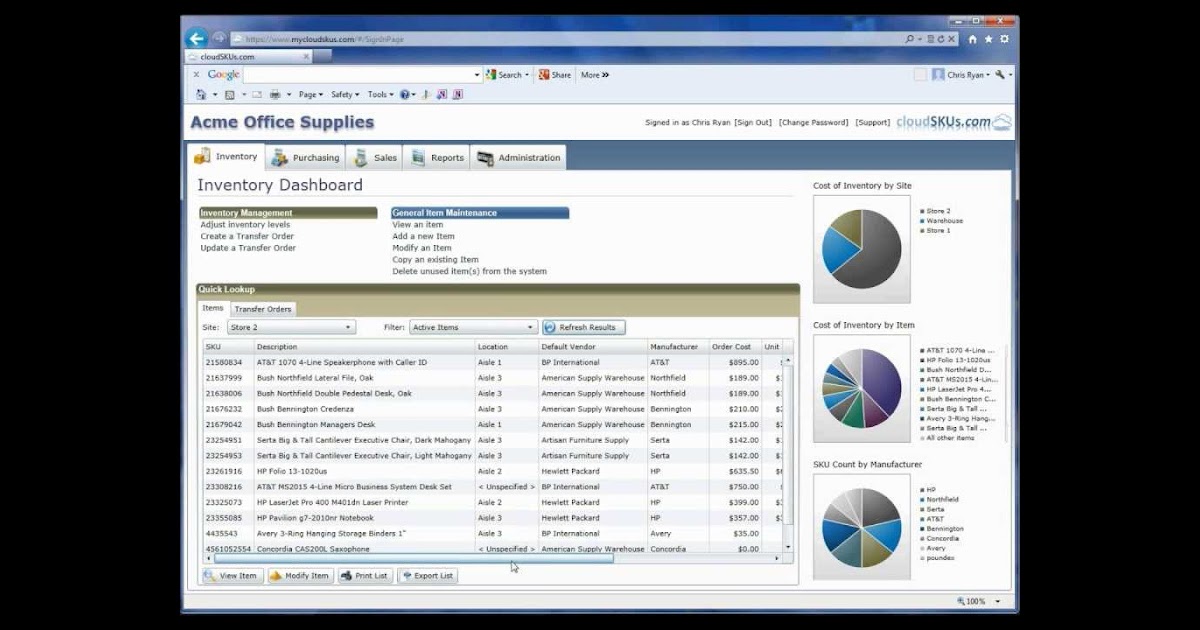Click Adjust inventory levels link

click(245, 225)
